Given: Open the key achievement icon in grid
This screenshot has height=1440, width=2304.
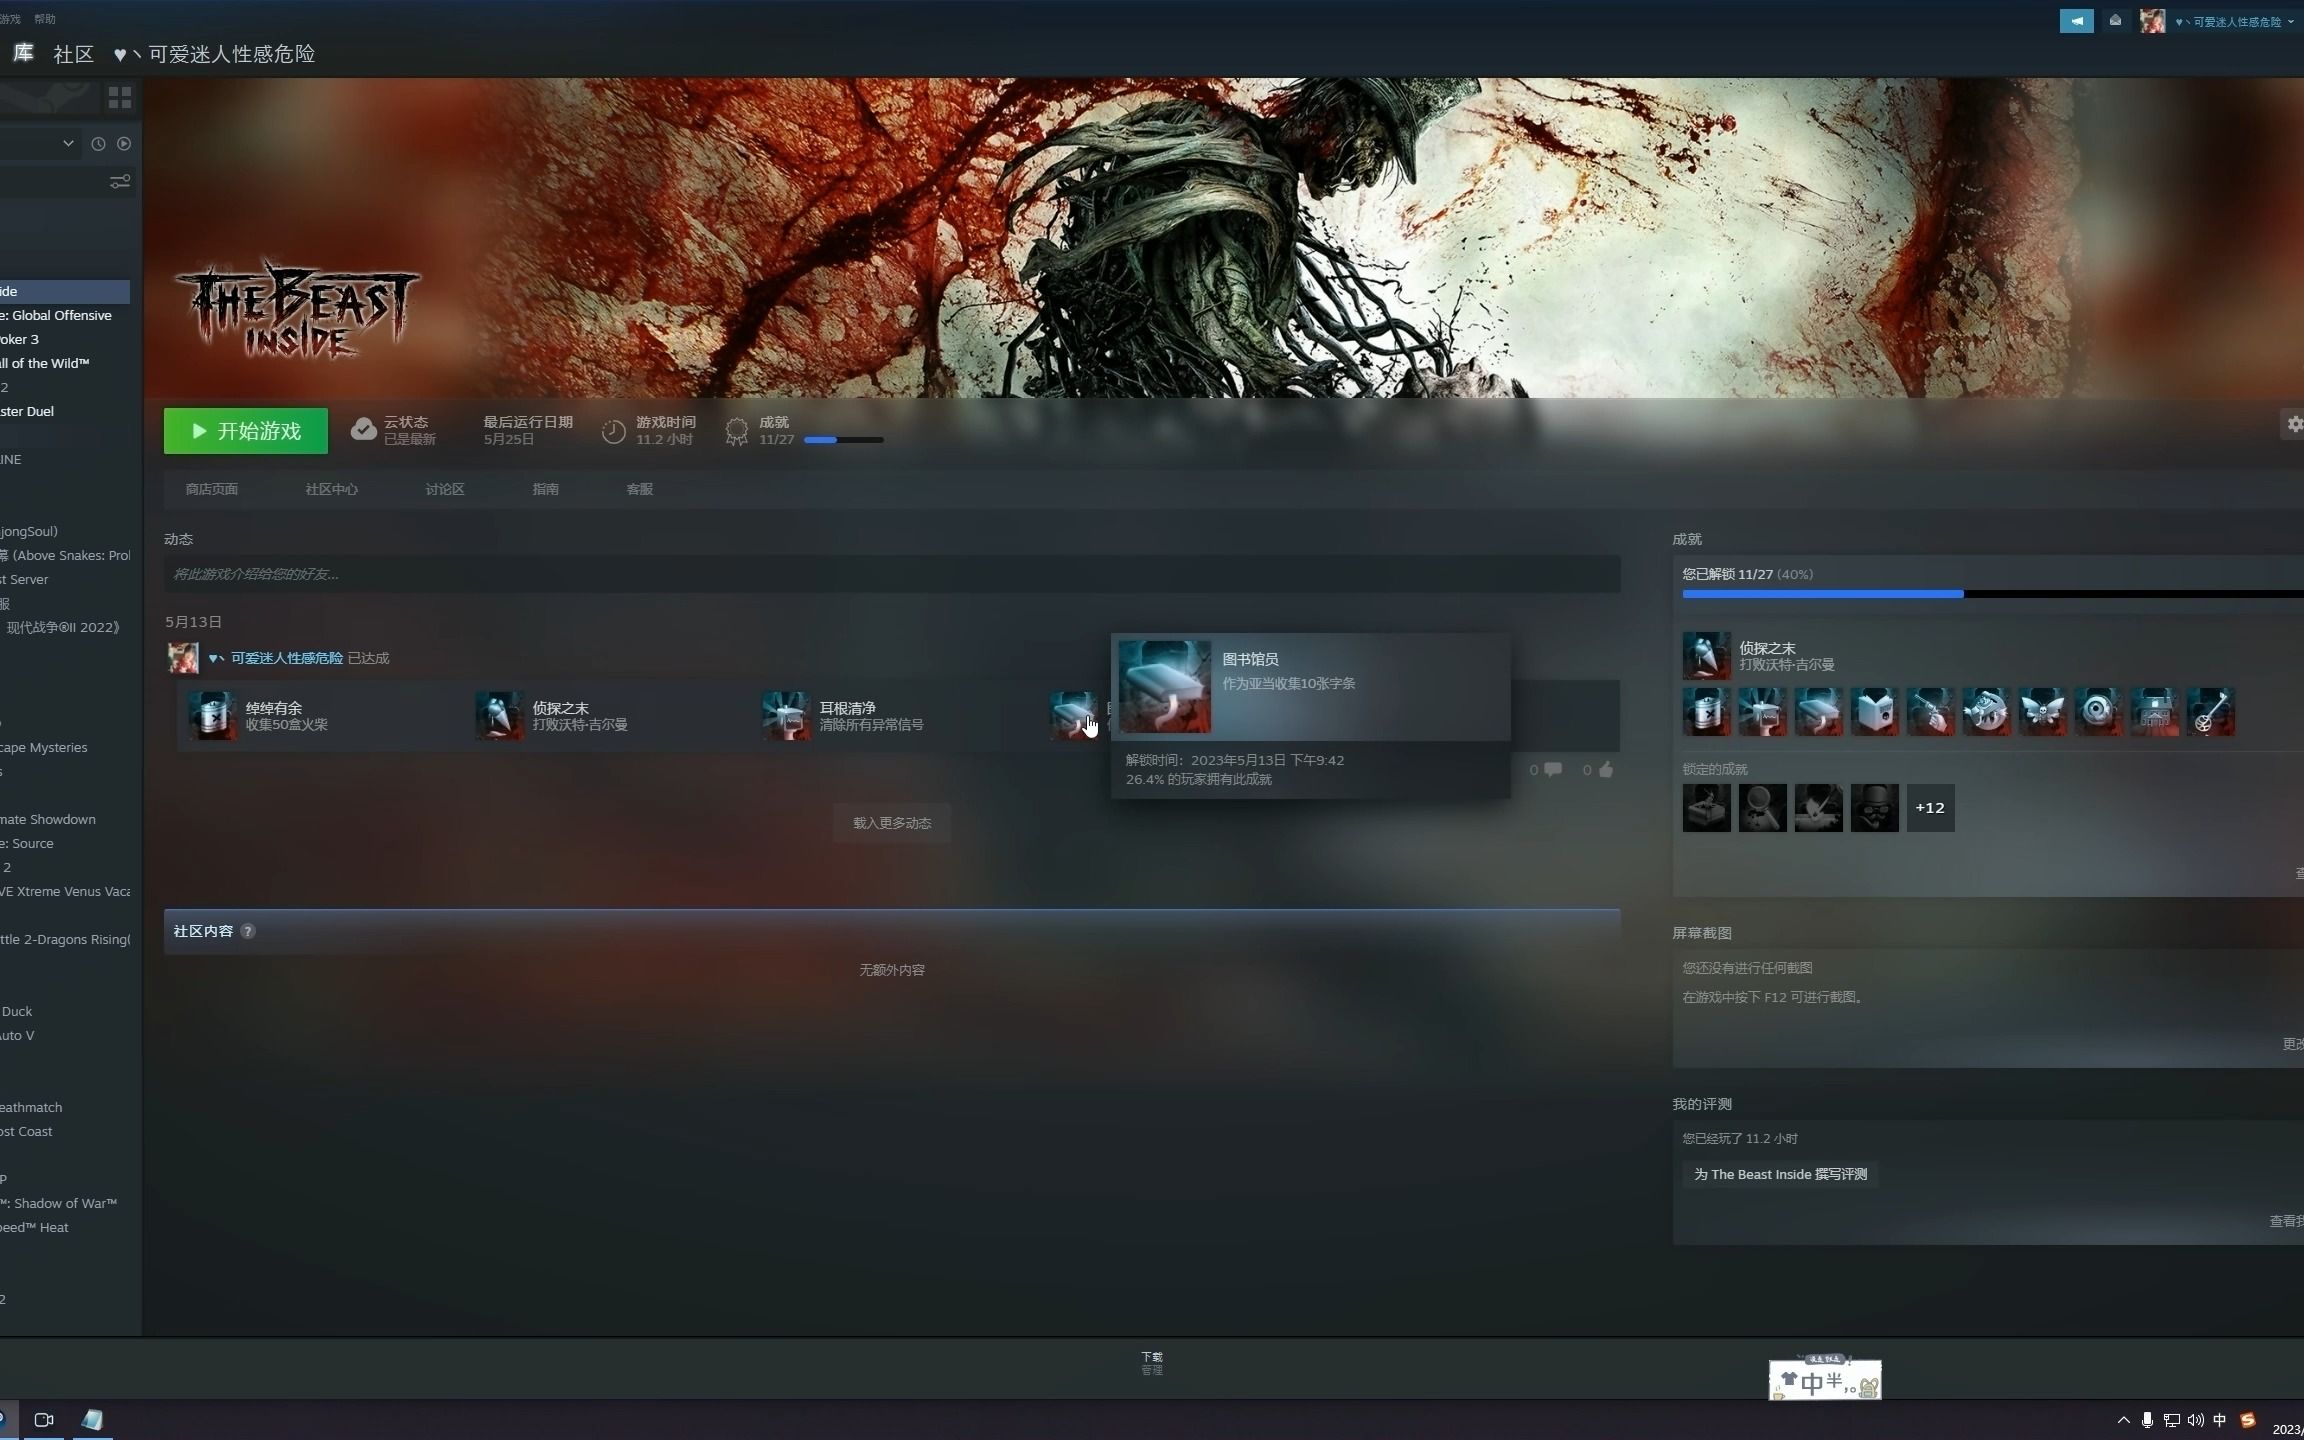Looking at the screenshot, I should pyautogui.click(x=2211, y=712).
